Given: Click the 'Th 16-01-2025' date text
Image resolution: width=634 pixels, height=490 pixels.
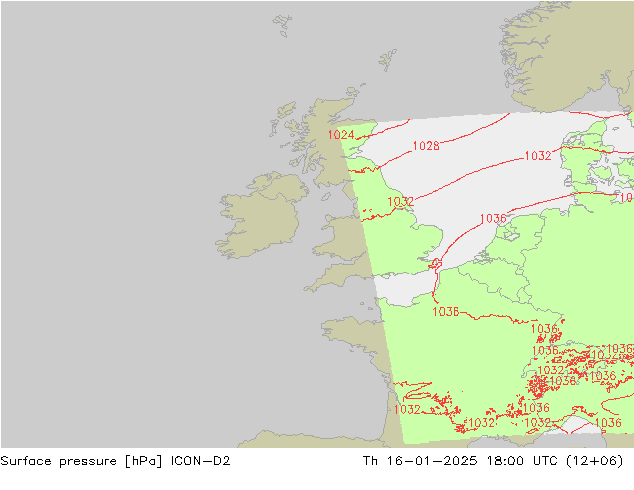Looking at the screenshot, I should (x=420, y=461).
